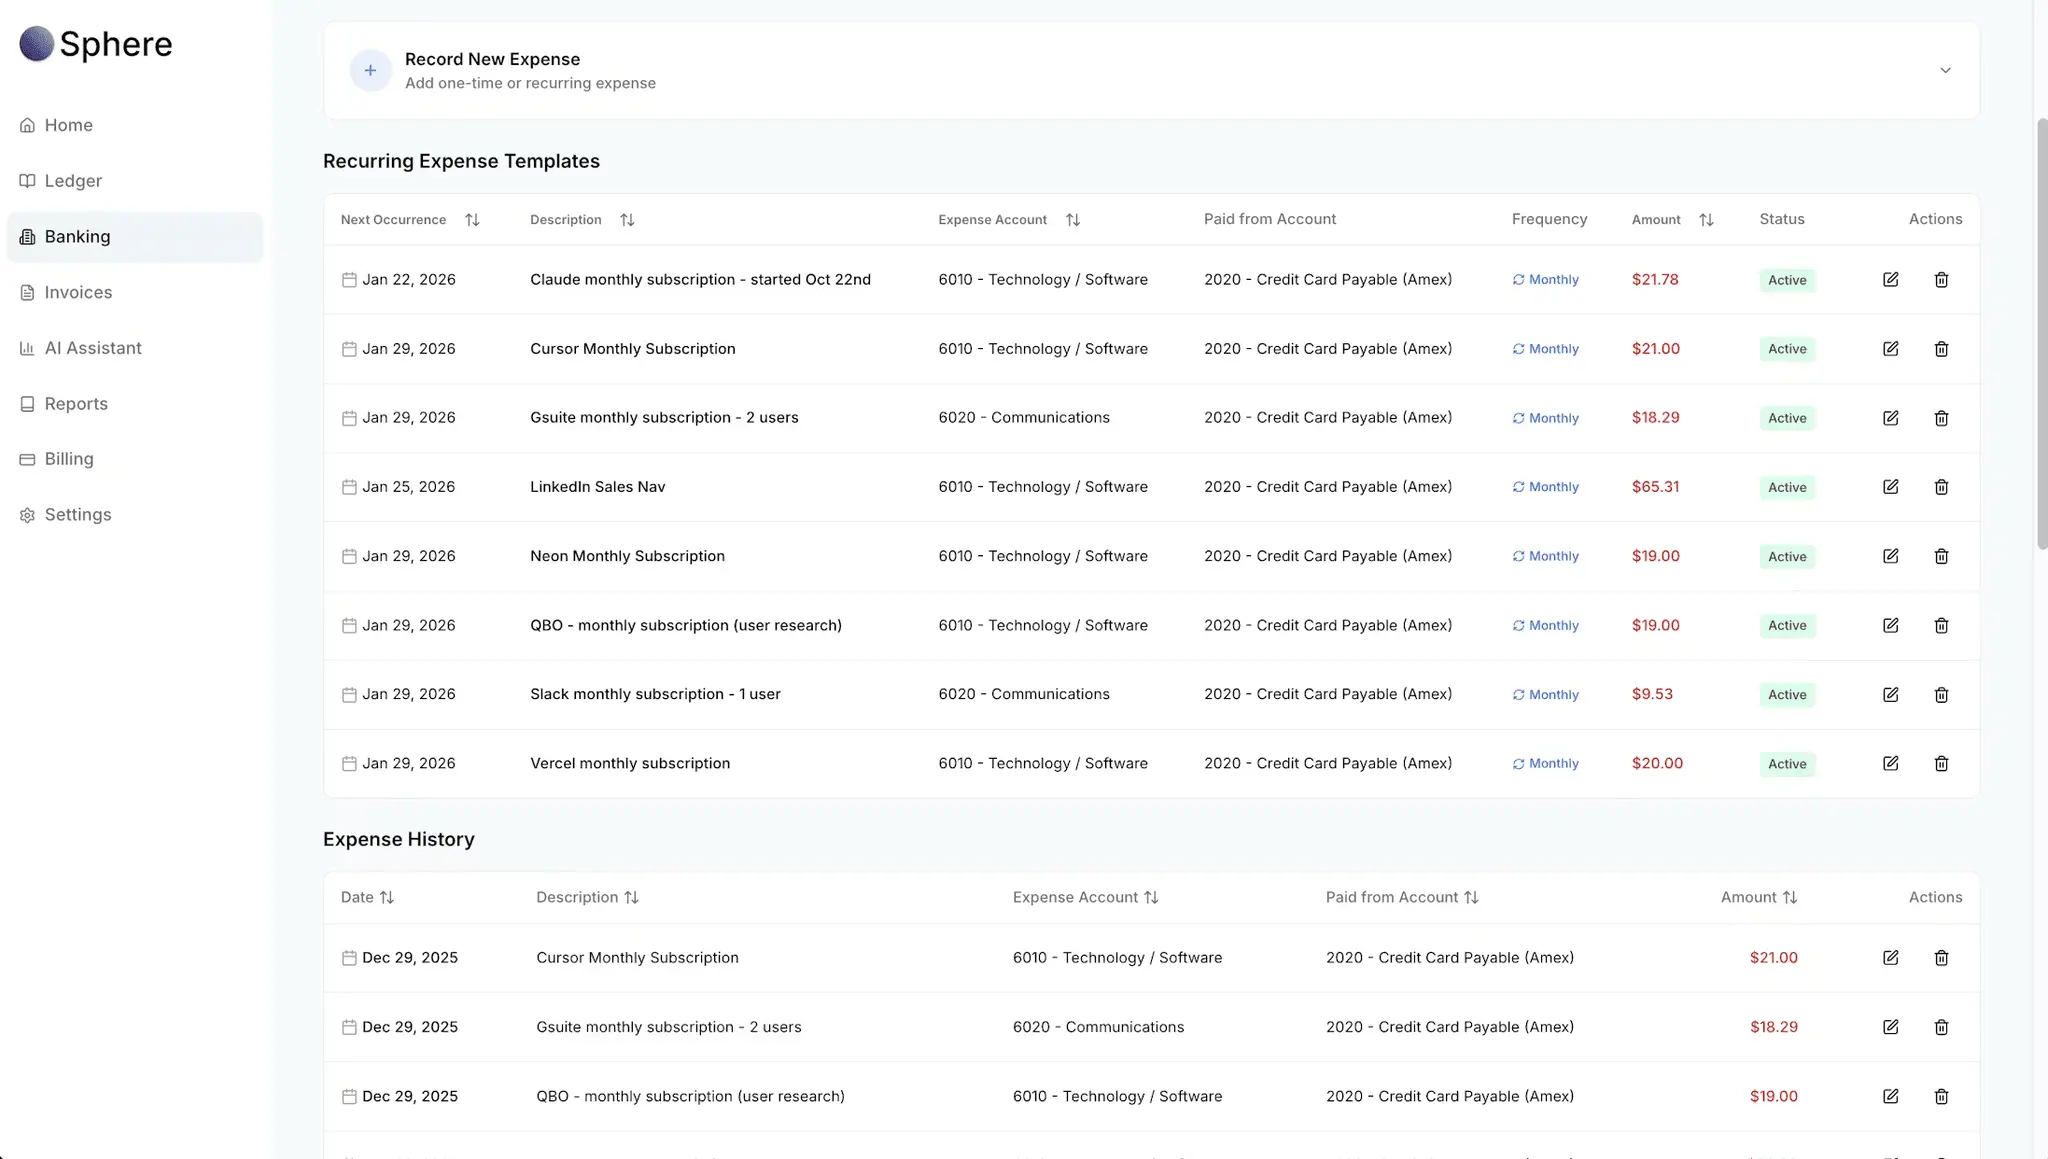Edit the LinkedIn Sales Nav template
Image resolution: width=2048 pixels, height=1159 pixels.
click(x=1890, y=487)
